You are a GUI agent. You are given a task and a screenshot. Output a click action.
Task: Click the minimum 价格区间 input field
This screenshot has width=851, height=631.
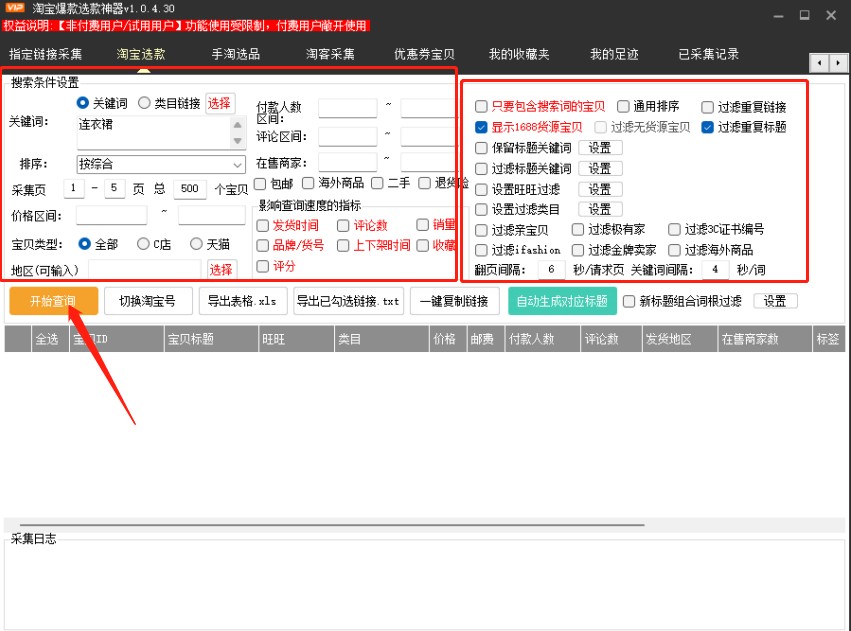point(111,215)
